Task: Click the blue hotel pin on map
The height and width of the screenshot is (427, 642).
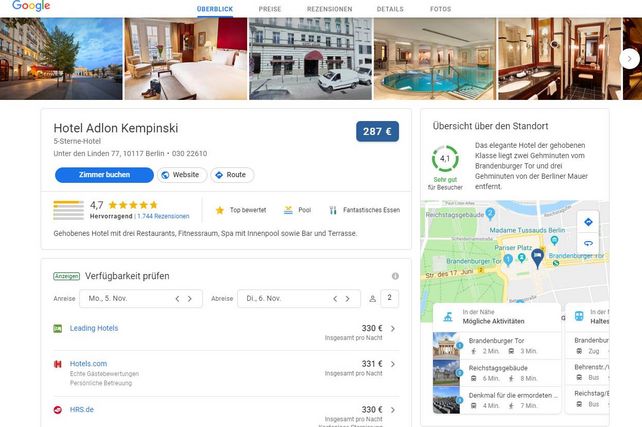Action: coord(537,258)
